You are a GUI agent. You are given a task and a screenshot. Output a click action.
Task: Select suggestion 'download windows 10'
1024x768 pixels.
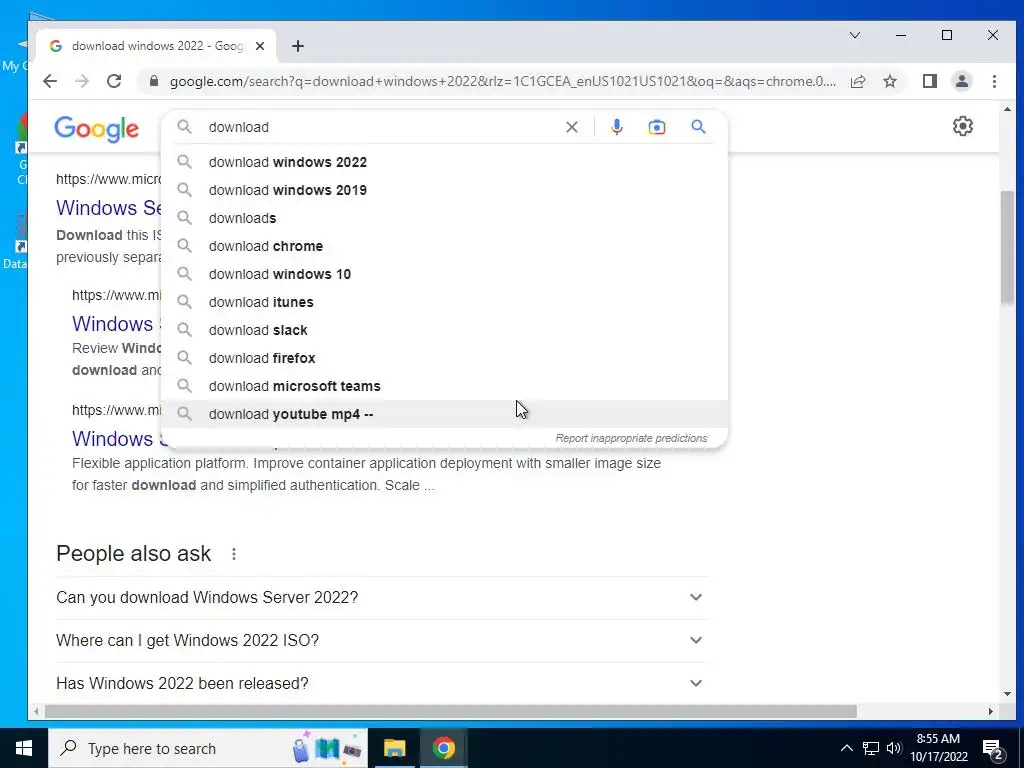point(444,274)
